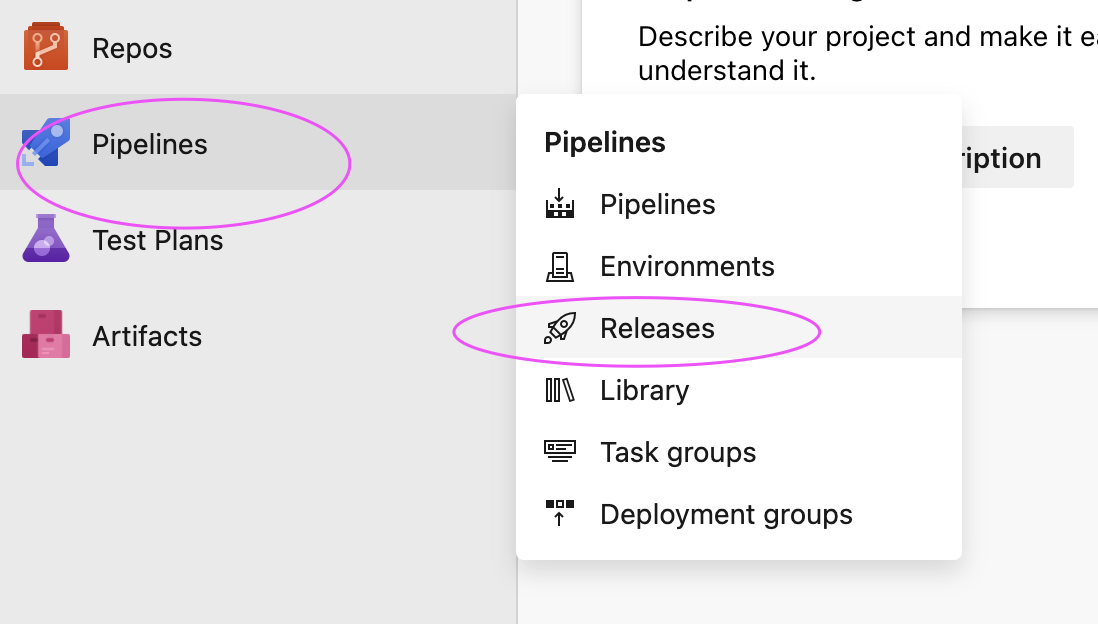Open Environments from the flyout text
This screenshot has height=624, width=1098.
(x=687, y=267)
